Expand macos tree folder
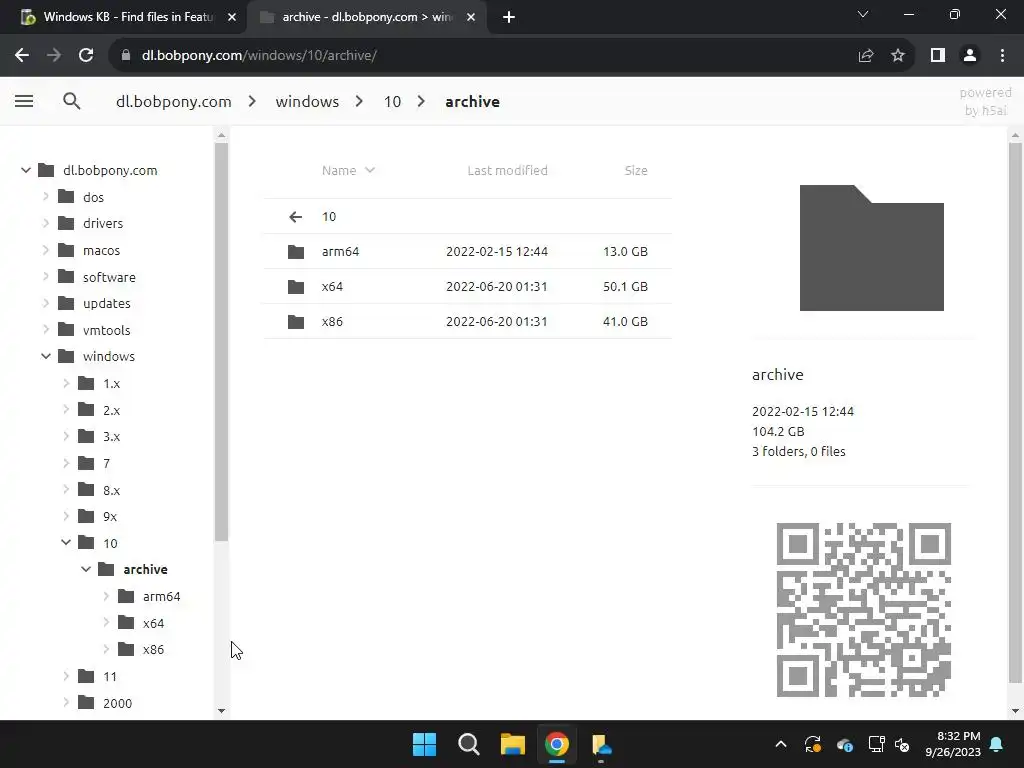1024x768 pixels. pyautogui.click(x=46, y=250)
